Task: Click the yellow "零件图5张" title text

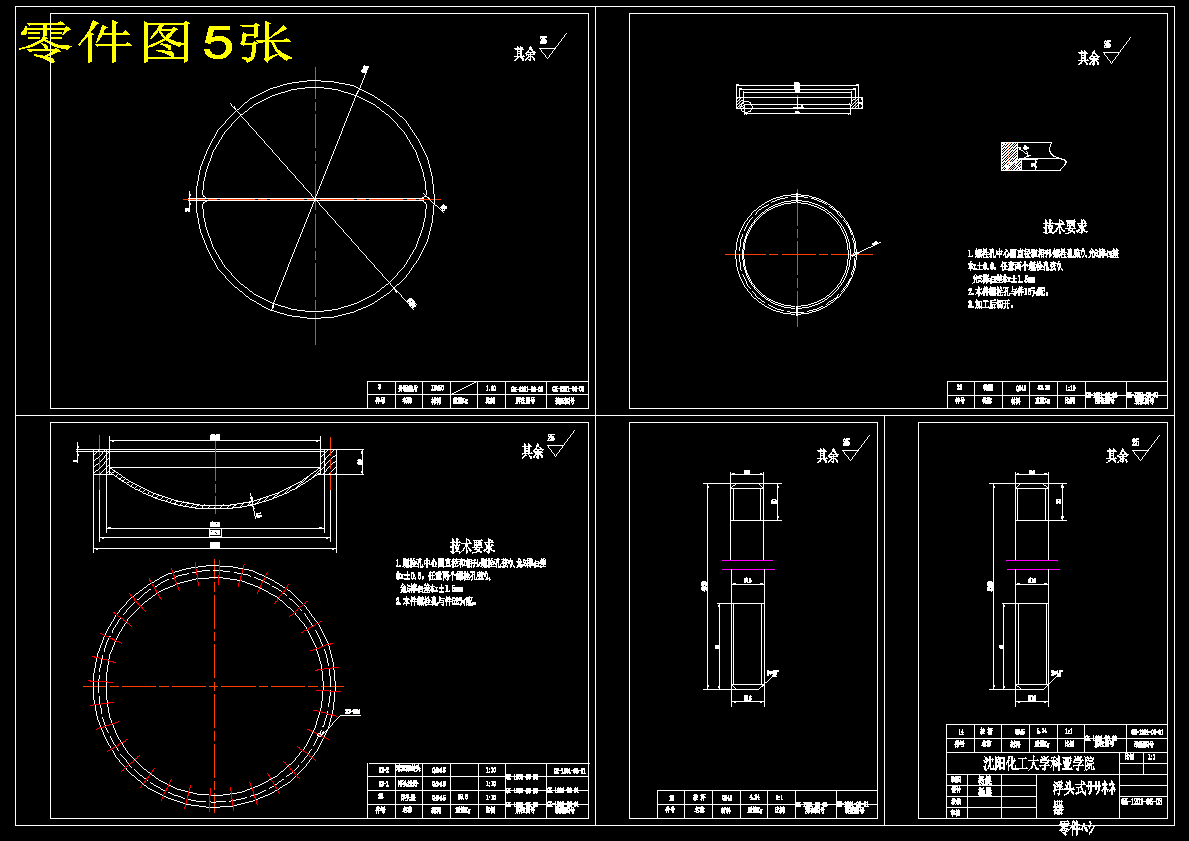Action: [x=155, y=42]
